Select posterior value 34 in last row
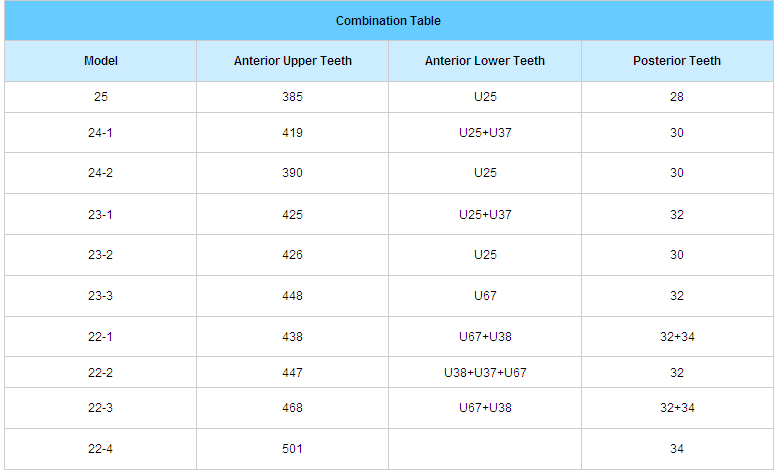Screen dimensions: 775x471 click(x=677, y=449)
